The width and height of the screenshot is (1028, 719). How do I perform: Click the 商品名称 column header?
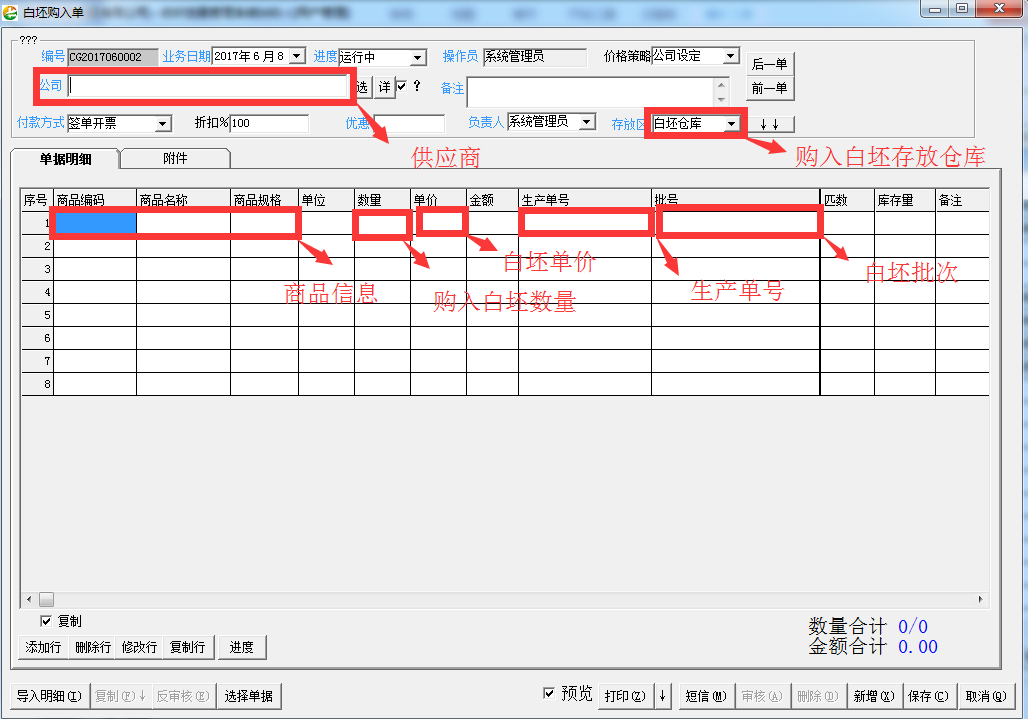(184, 200)
